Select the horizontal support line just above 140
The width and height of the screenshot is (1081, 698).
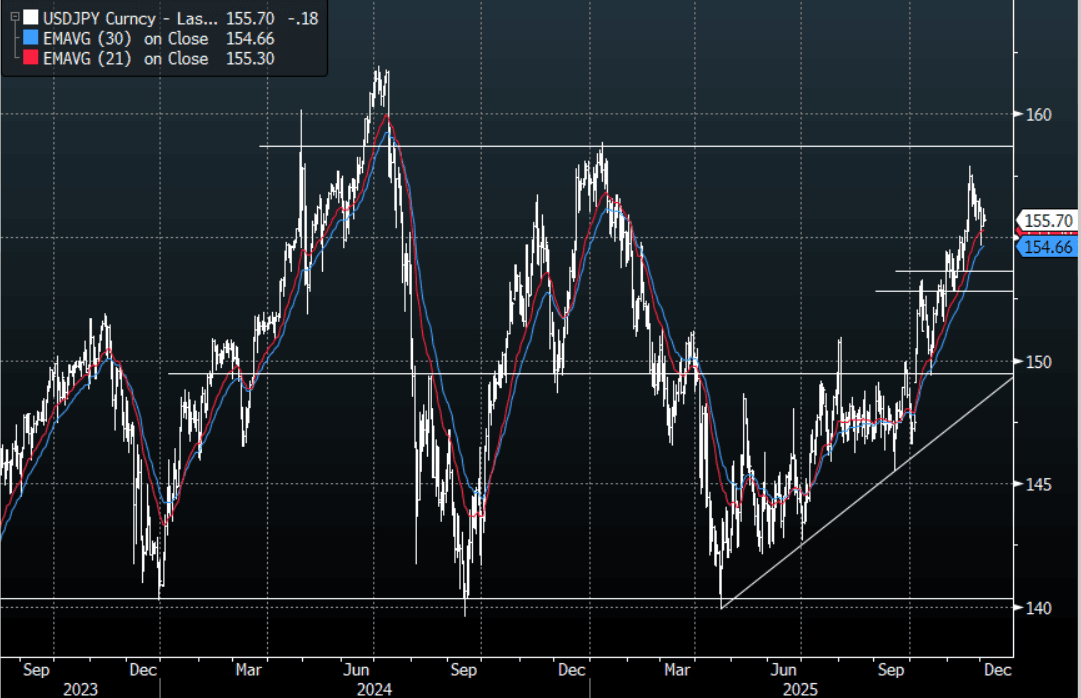tap(300, 599)
